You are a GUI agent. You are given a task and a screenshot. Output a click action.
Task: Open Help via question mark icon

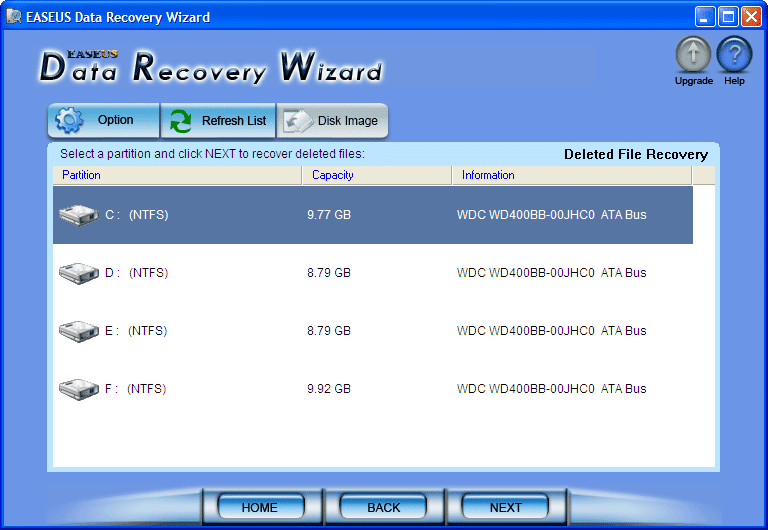pyautogui.click(x=734, y=54)
